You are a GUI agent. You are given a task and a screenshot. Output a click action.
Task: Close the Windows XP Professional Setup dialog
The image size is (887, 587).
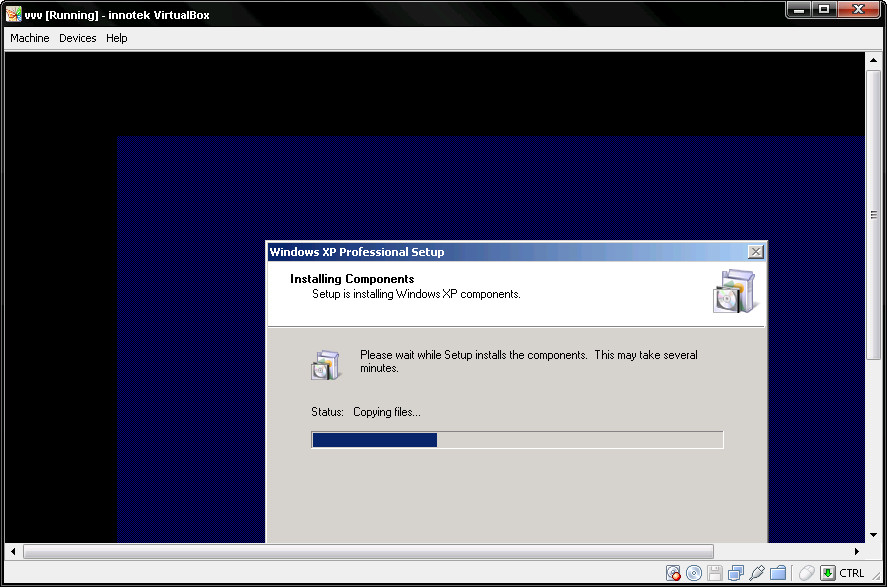(x=756, y=252)
